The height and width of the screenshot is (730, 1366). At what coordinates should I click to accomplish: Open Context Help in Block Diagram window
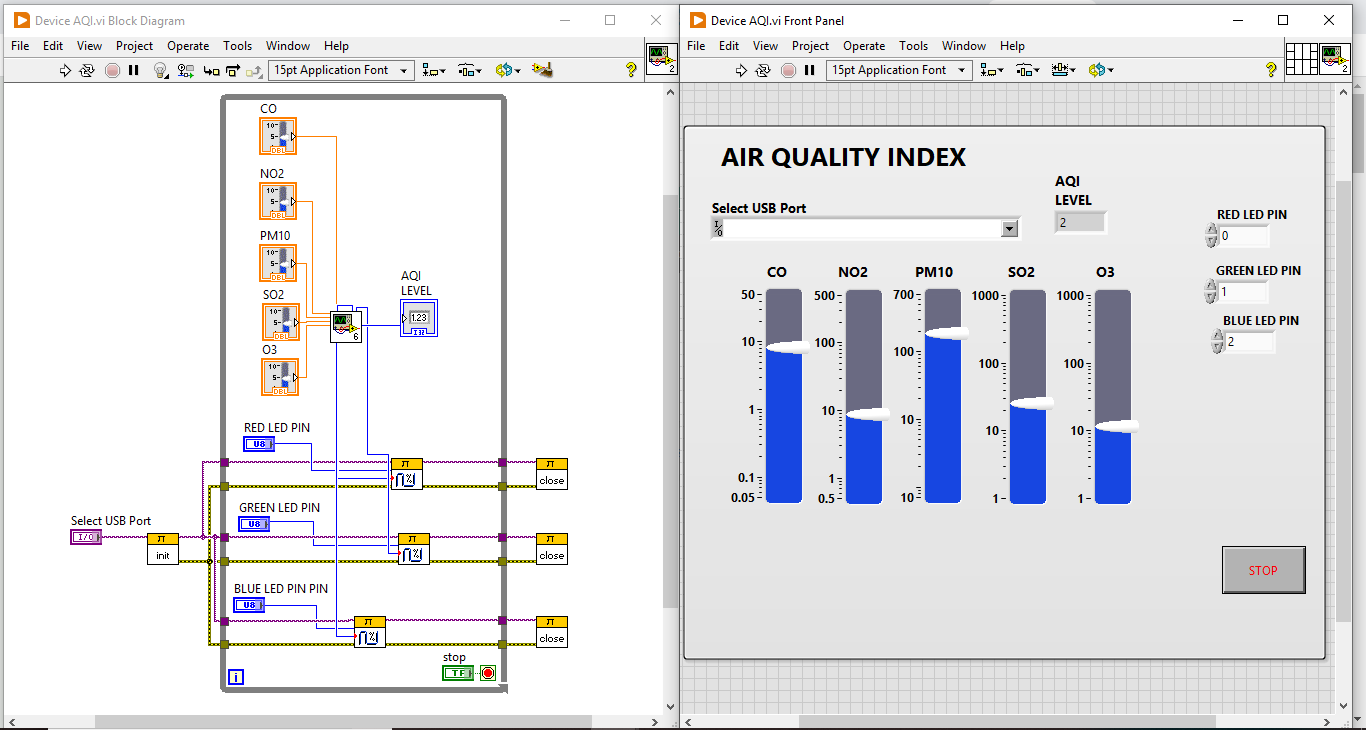pyautogui.click(x=631, y=70)
